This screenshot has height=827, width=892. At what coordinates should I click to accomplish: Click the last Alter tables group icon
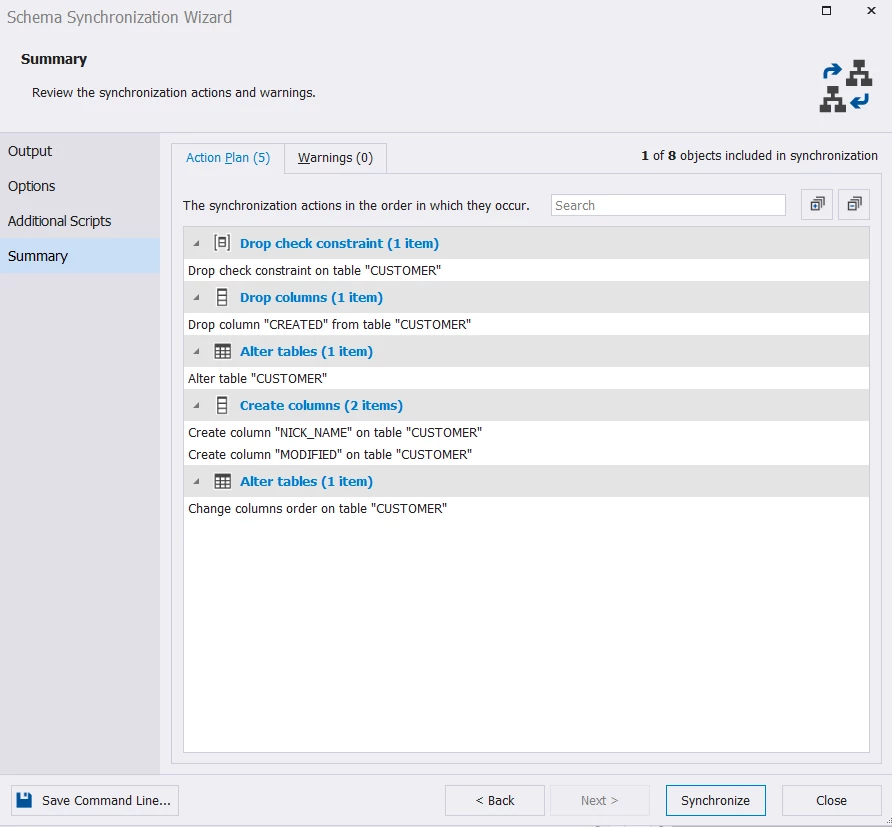tap(222, 481)
